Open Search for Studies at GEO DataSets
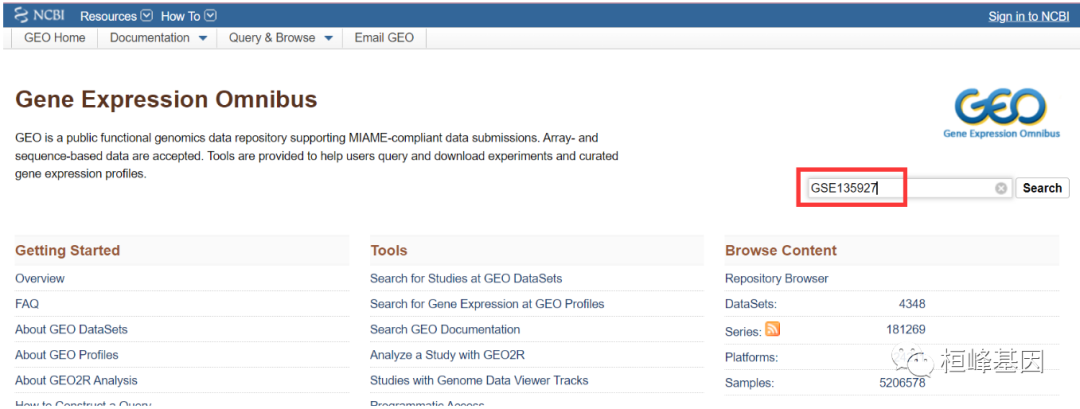Image resolution: width=1080 pixels, height=409 pixels. click(x=466, y=279)
